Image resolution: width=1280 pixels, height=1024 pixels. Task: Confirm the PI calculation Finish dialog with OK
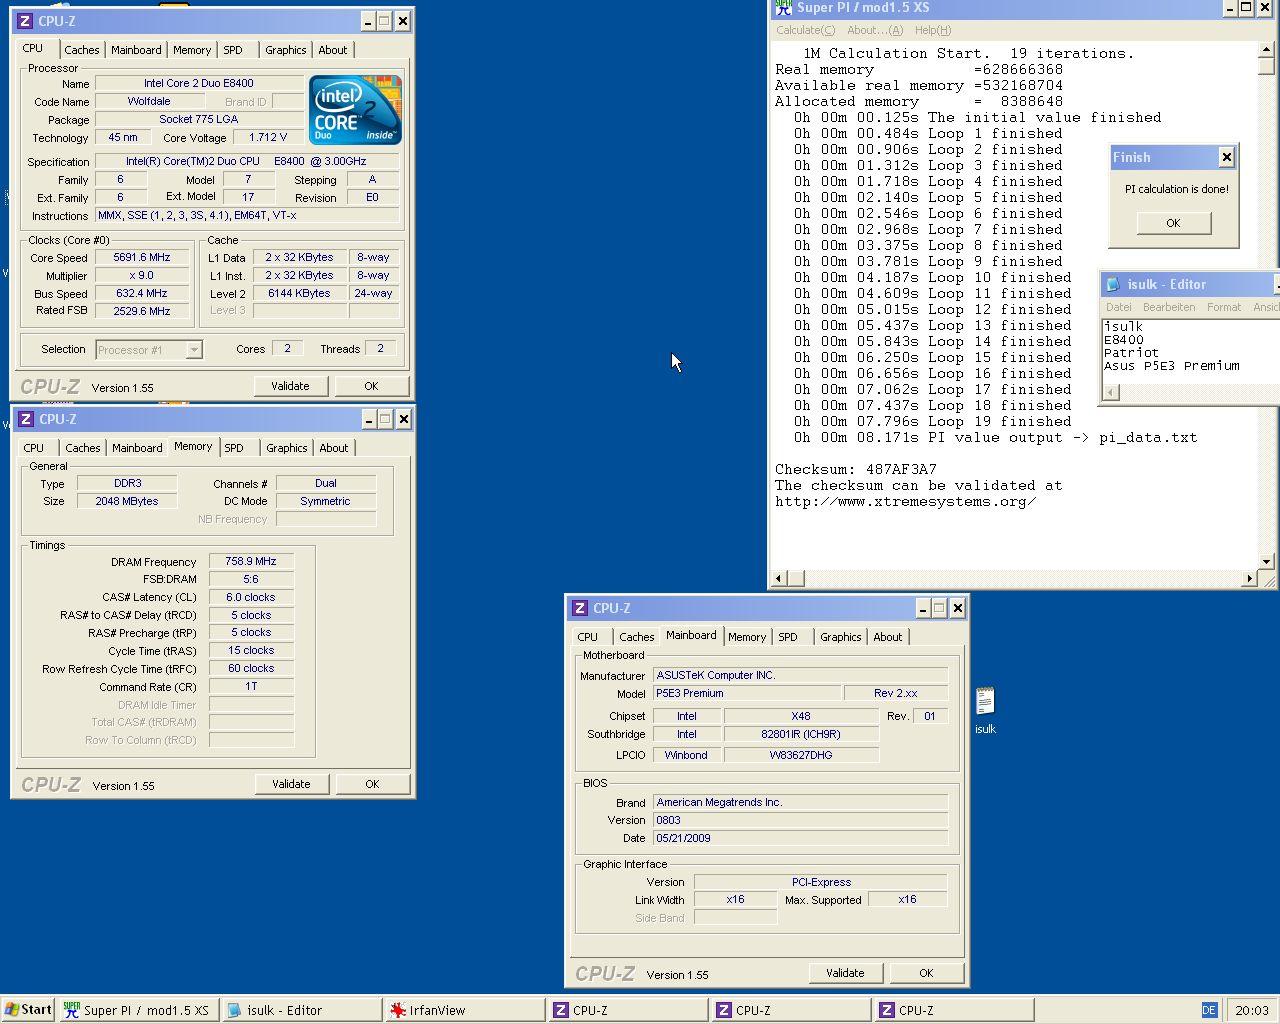coord(1173,223)
